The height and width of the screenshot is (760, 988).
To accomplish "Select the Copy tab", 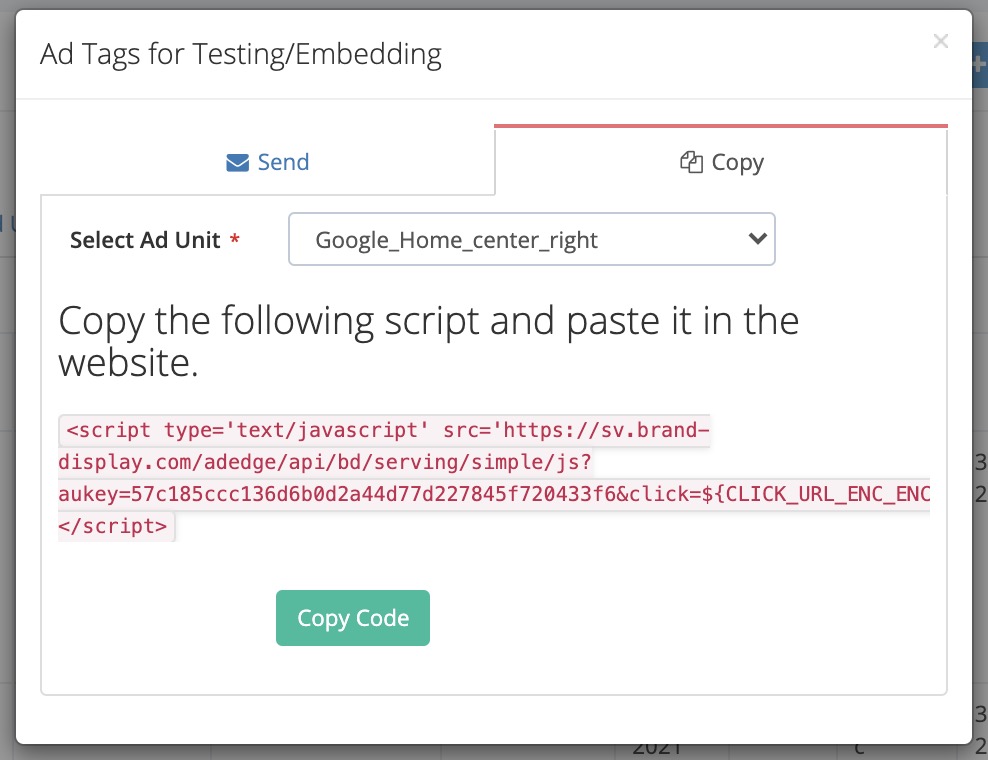I will [721, 163].
